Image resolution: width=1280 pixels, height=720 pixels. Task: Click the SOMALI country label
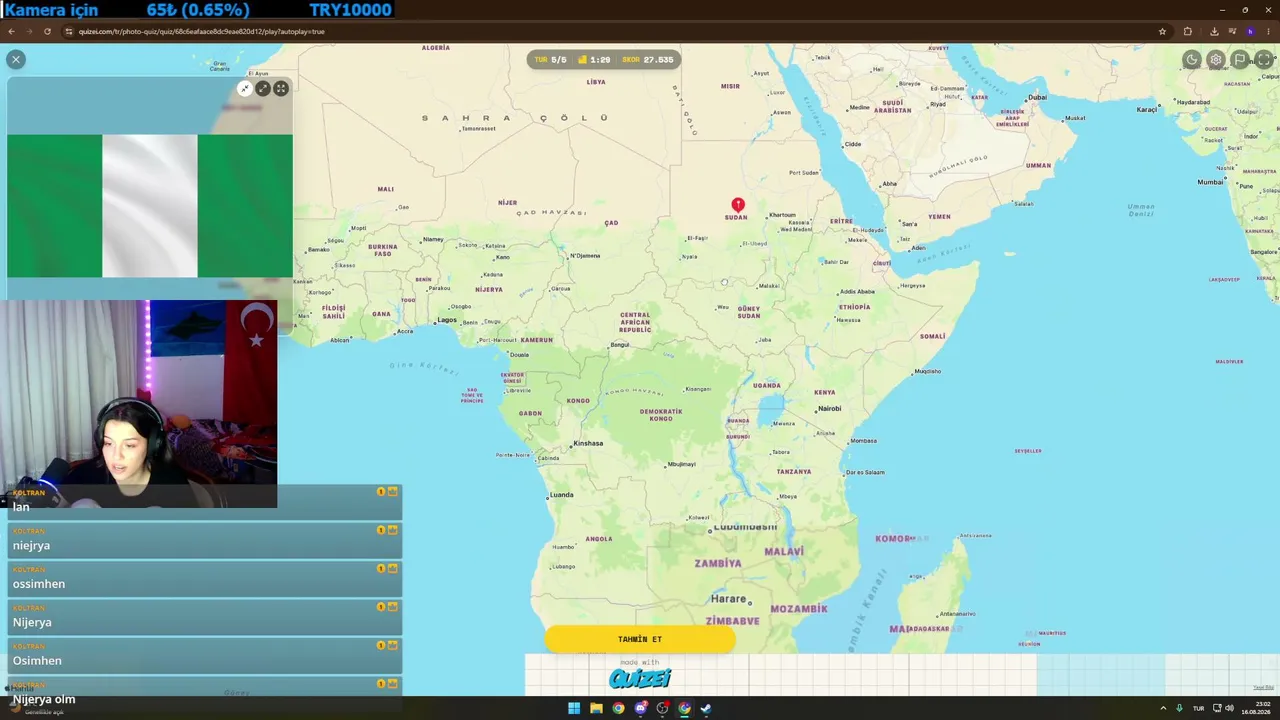pyautogui.click(x=932, y=336)
